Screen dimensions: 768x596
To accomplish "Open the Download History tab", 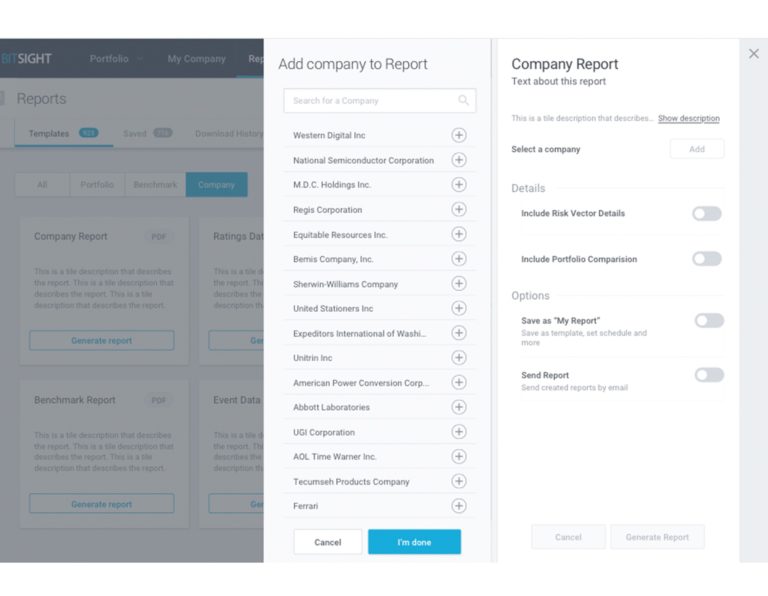I will coord(229,133).
